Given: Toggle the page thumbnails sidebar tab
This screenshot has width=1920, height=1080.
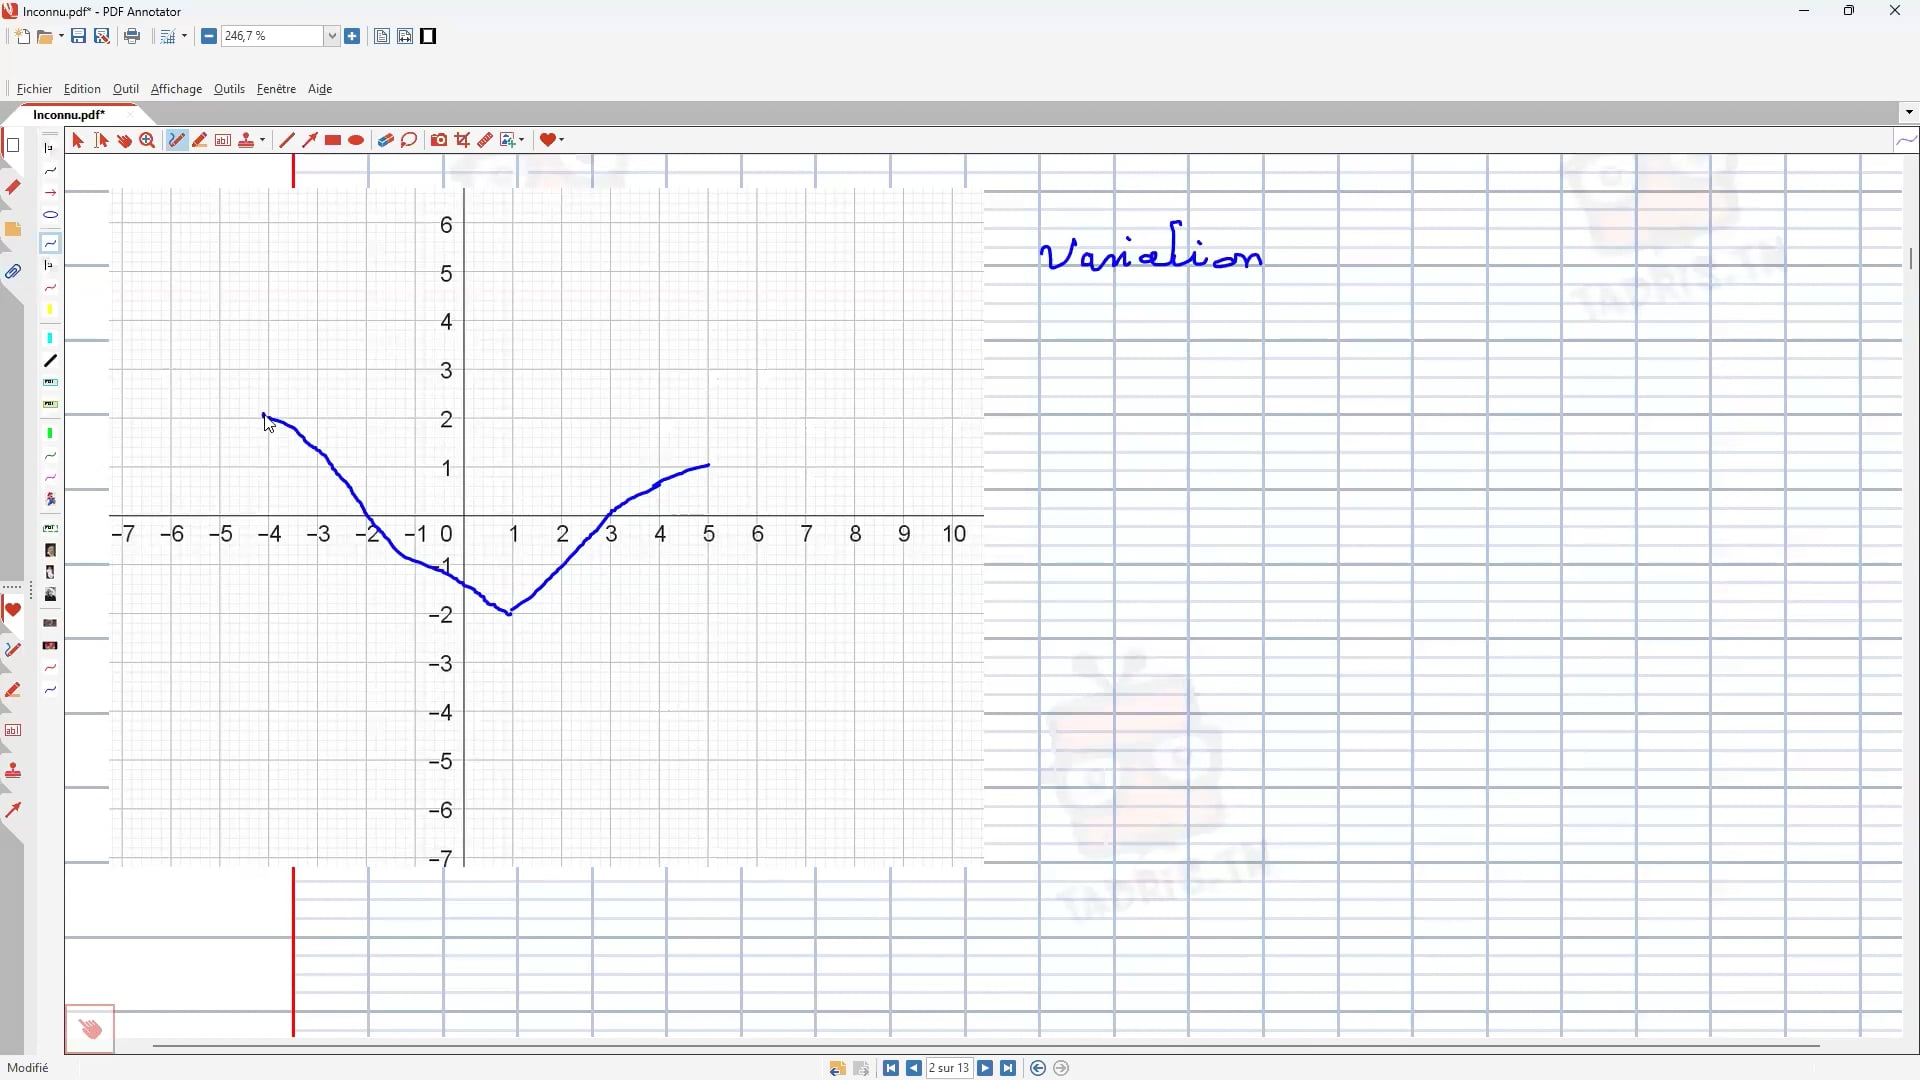Looking at the screenshot, I should click(13, 146).
